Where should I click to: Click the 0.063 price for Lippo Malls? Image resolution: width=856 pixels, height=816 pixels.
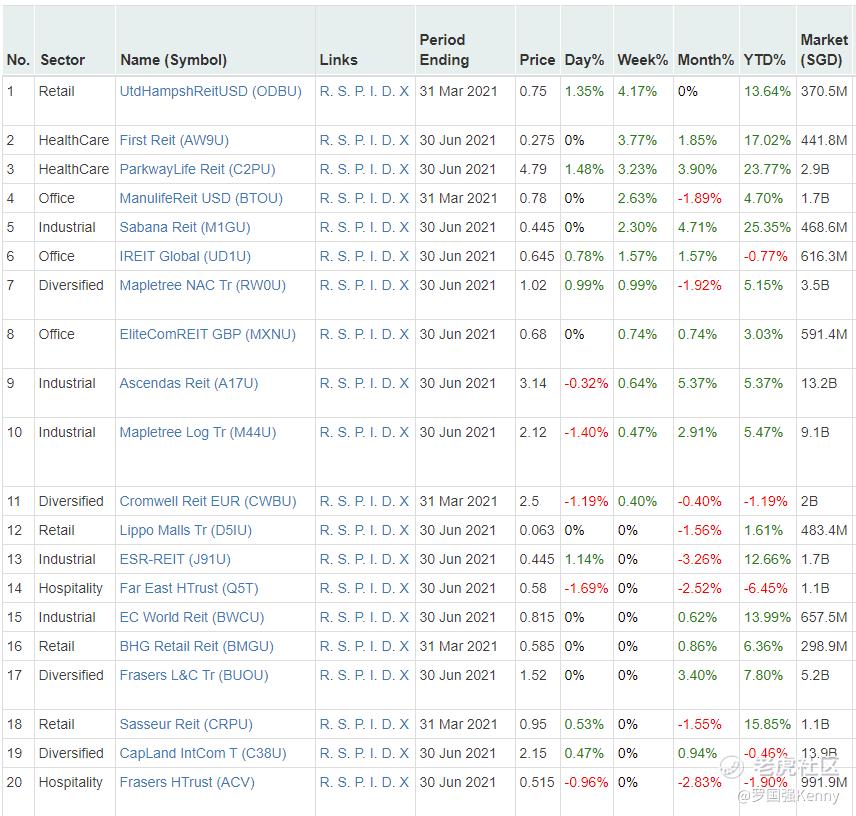point(537,530)
